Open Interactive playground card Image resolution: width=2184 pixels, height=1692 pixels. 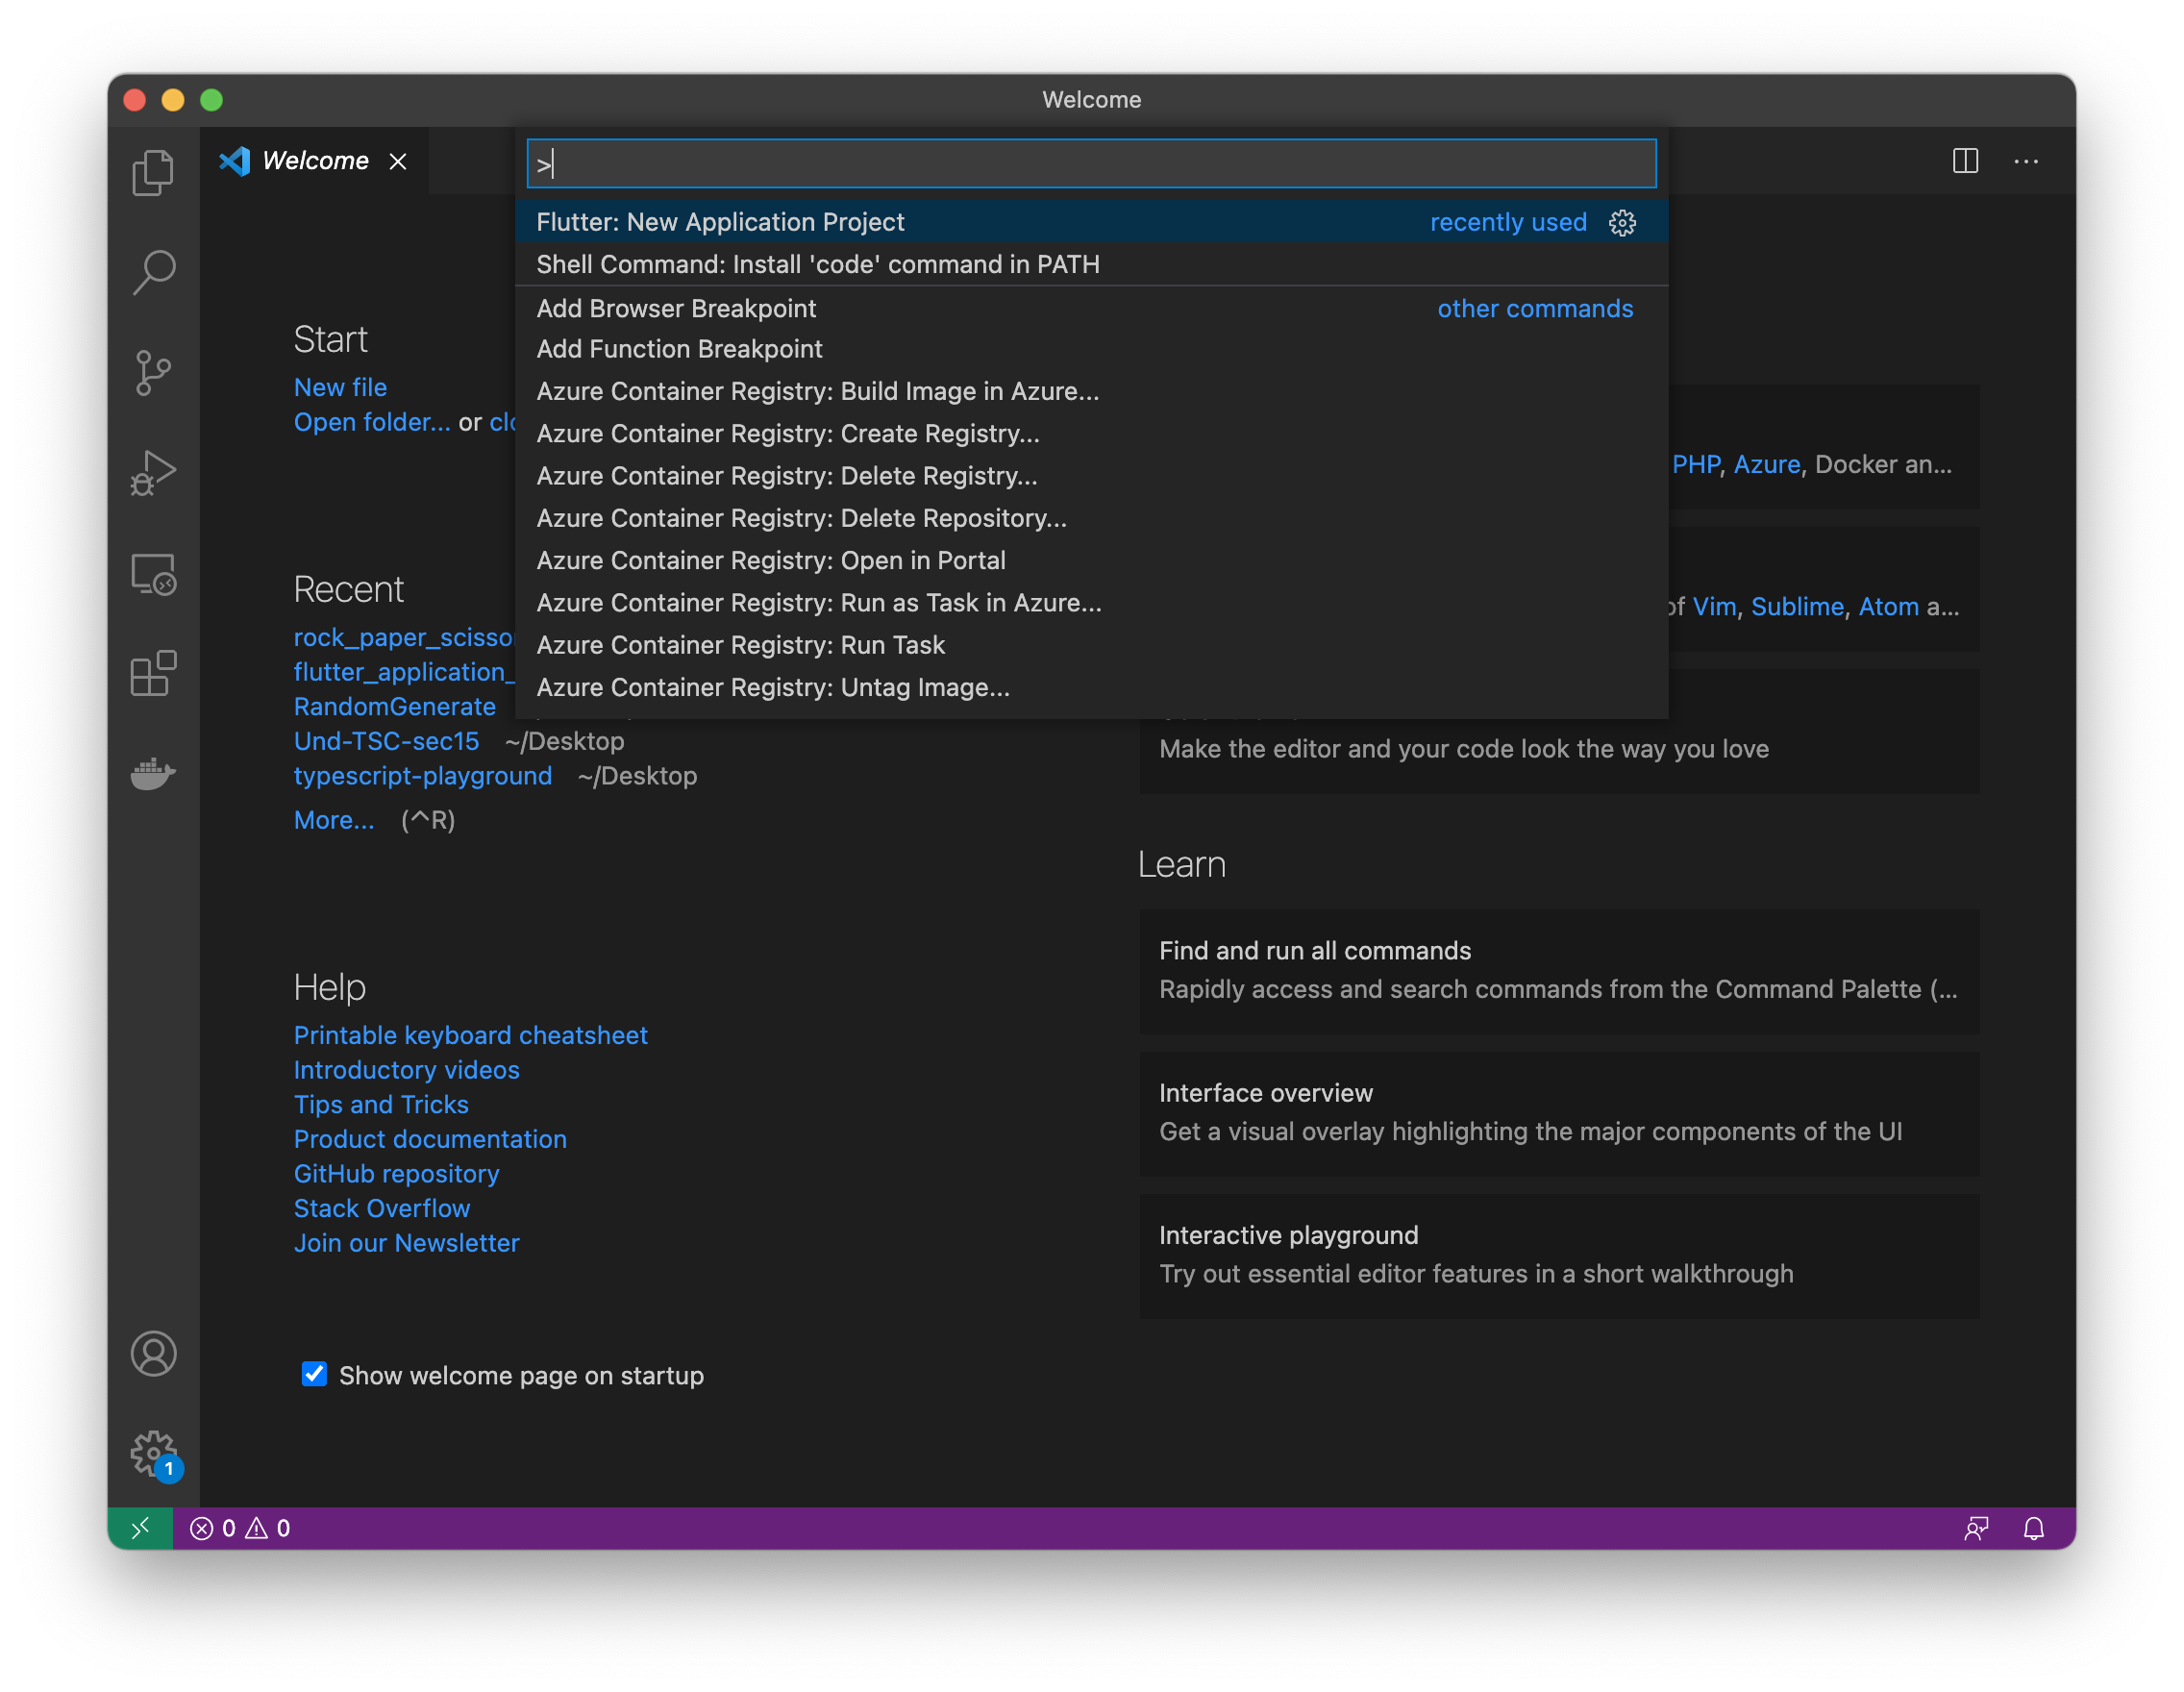[x=1559, y=1255]
